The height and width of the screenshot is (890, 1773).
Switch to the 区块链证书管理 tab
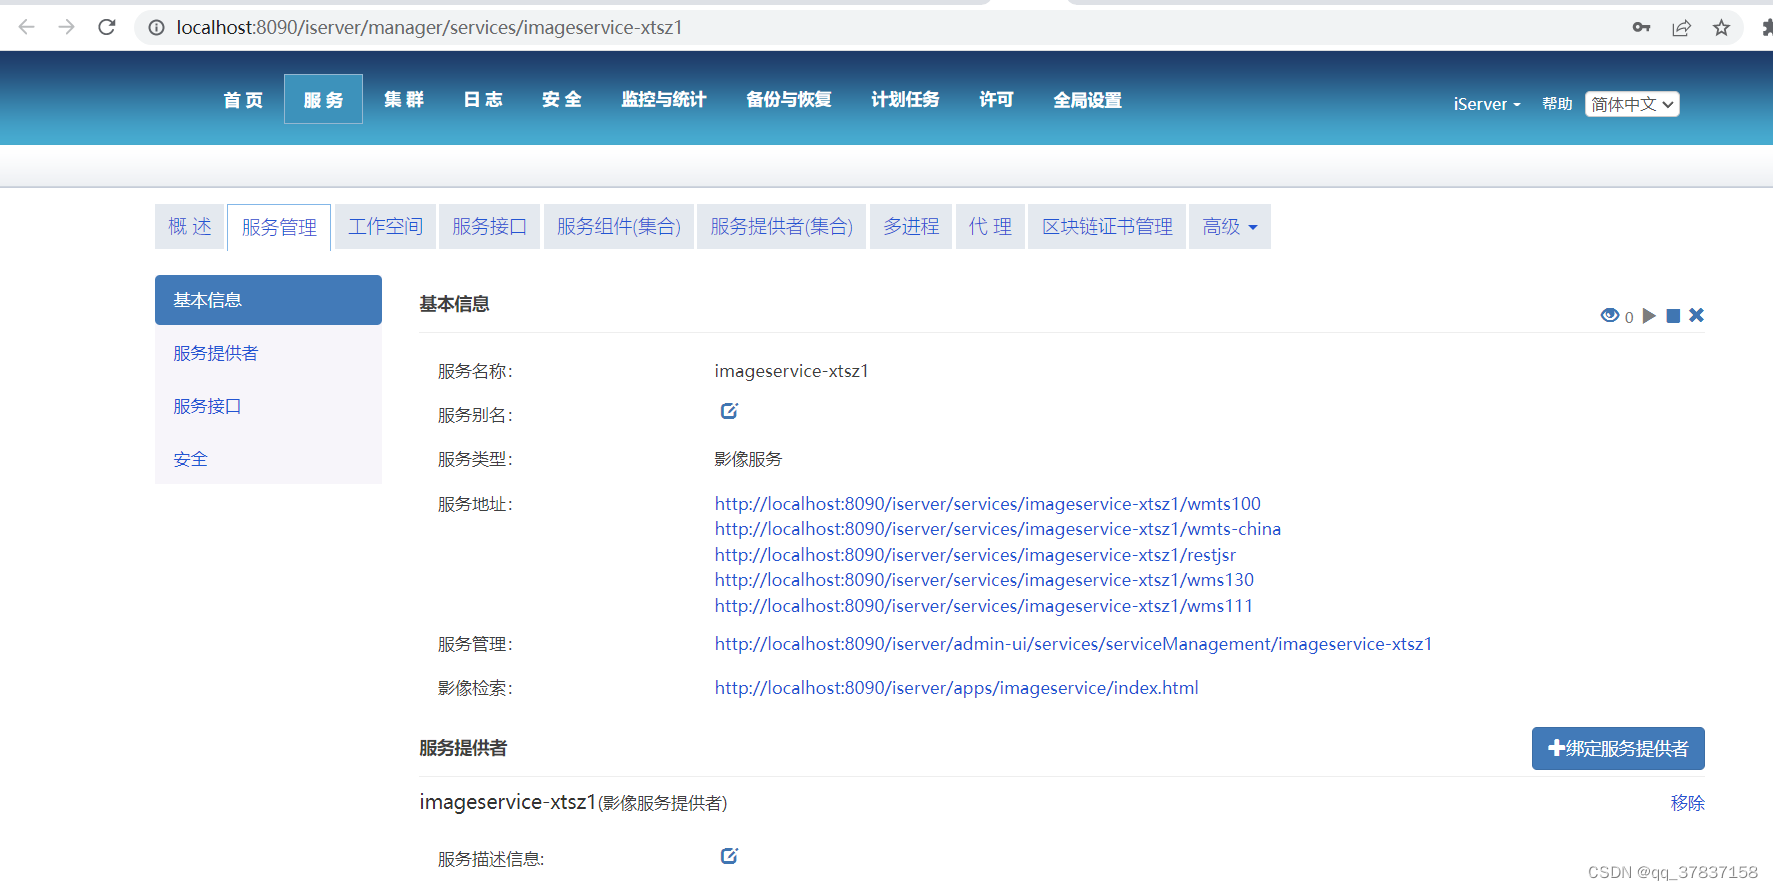pyautogui.click(x=1107, y=227)
